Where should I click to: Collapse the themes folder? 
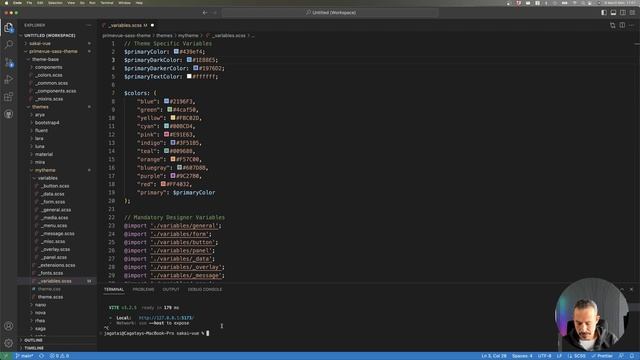coord(40,107)
